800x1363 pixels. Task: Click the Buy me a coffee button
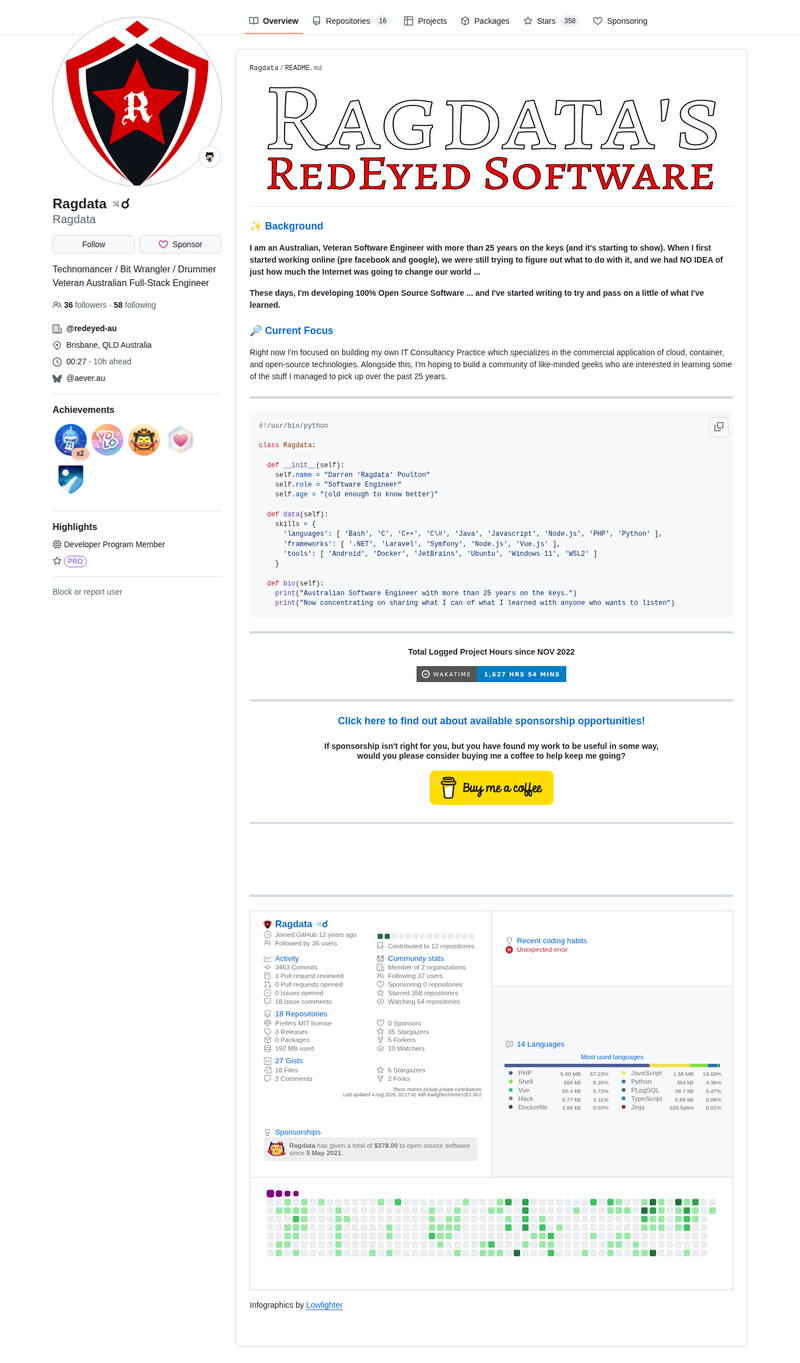[491, 788]
